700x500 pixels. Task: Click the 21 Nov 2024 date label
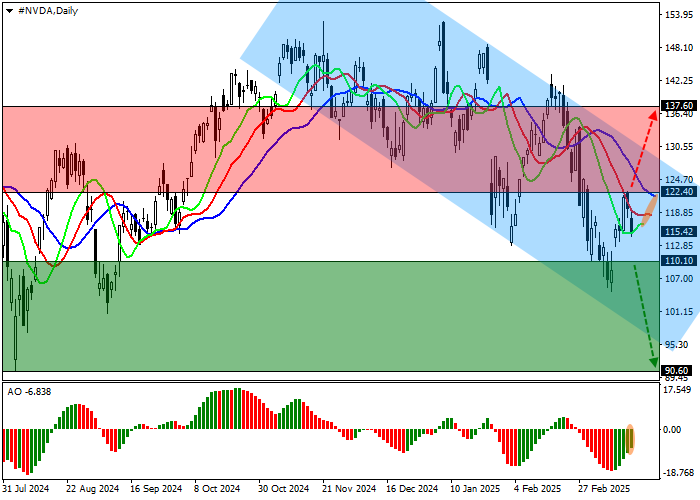click(349, 490)
